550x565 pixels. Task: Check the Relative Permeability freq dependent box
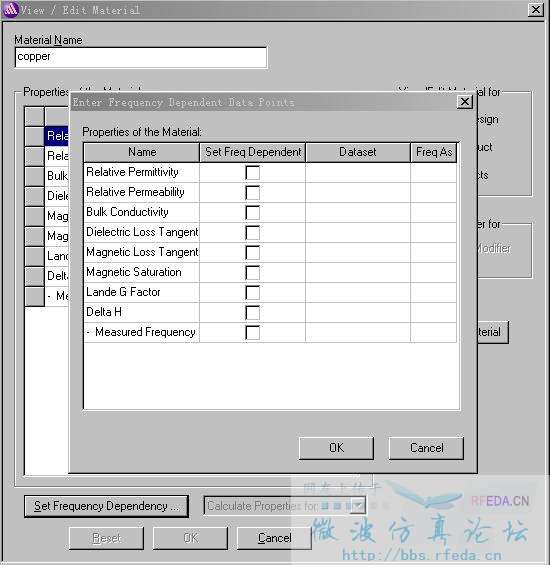click(x=252, y=192)
